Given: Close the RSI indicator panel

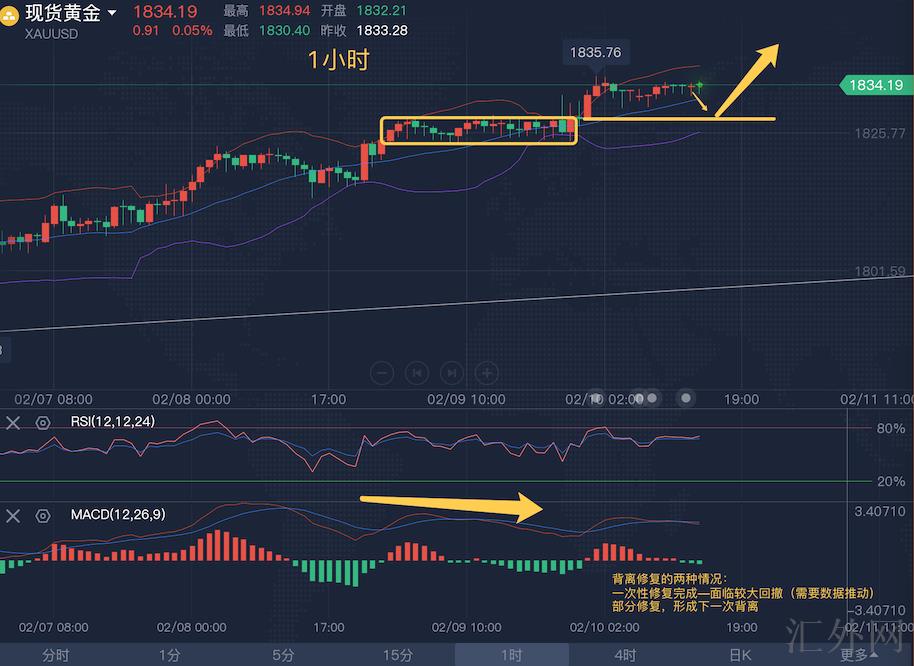Looking at the screenshot, I should 13,422.
